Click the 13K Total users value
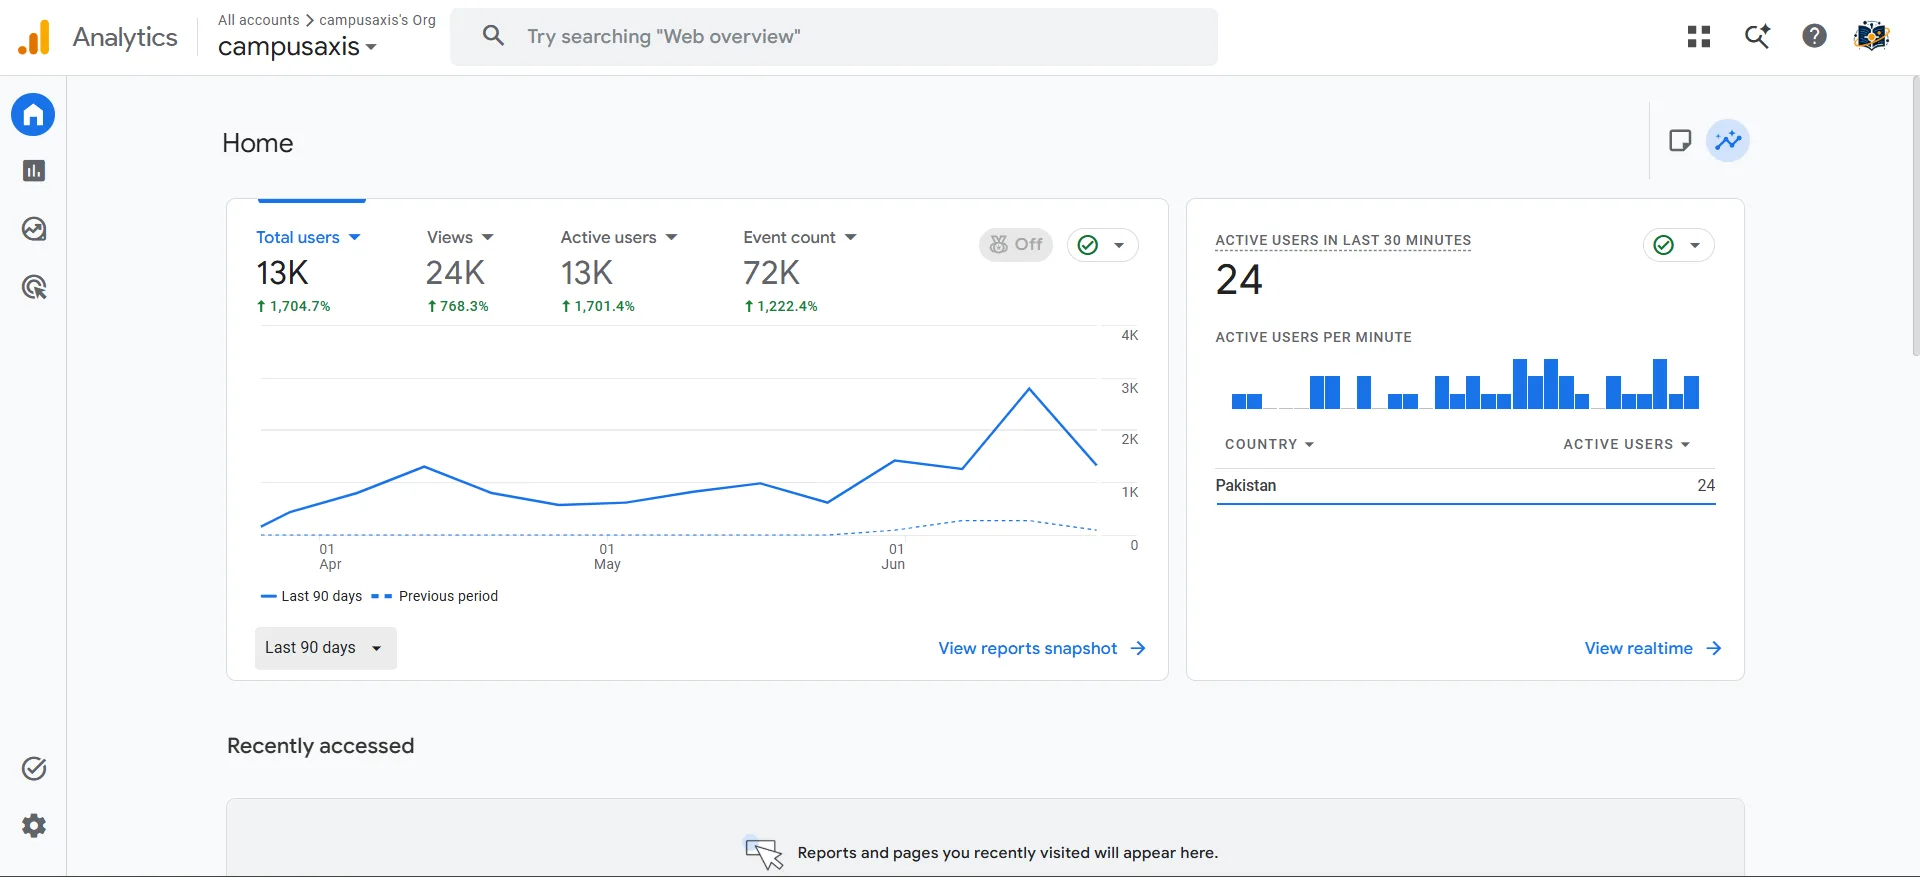This screenshot has height=877, width=1920. point(282,273)
